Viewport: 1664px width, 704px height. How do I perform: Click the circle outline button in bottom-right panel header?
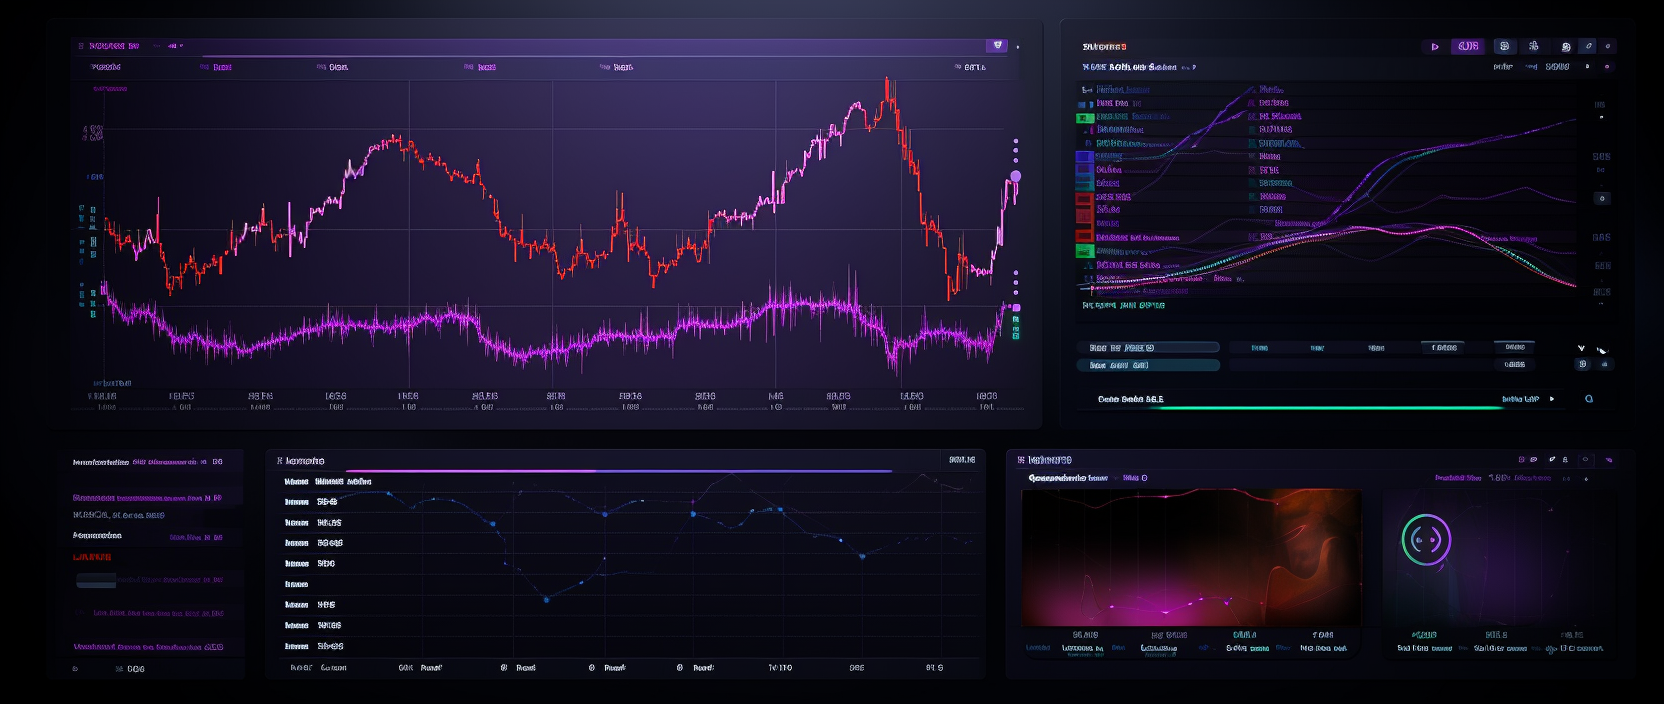point(1585,460)
